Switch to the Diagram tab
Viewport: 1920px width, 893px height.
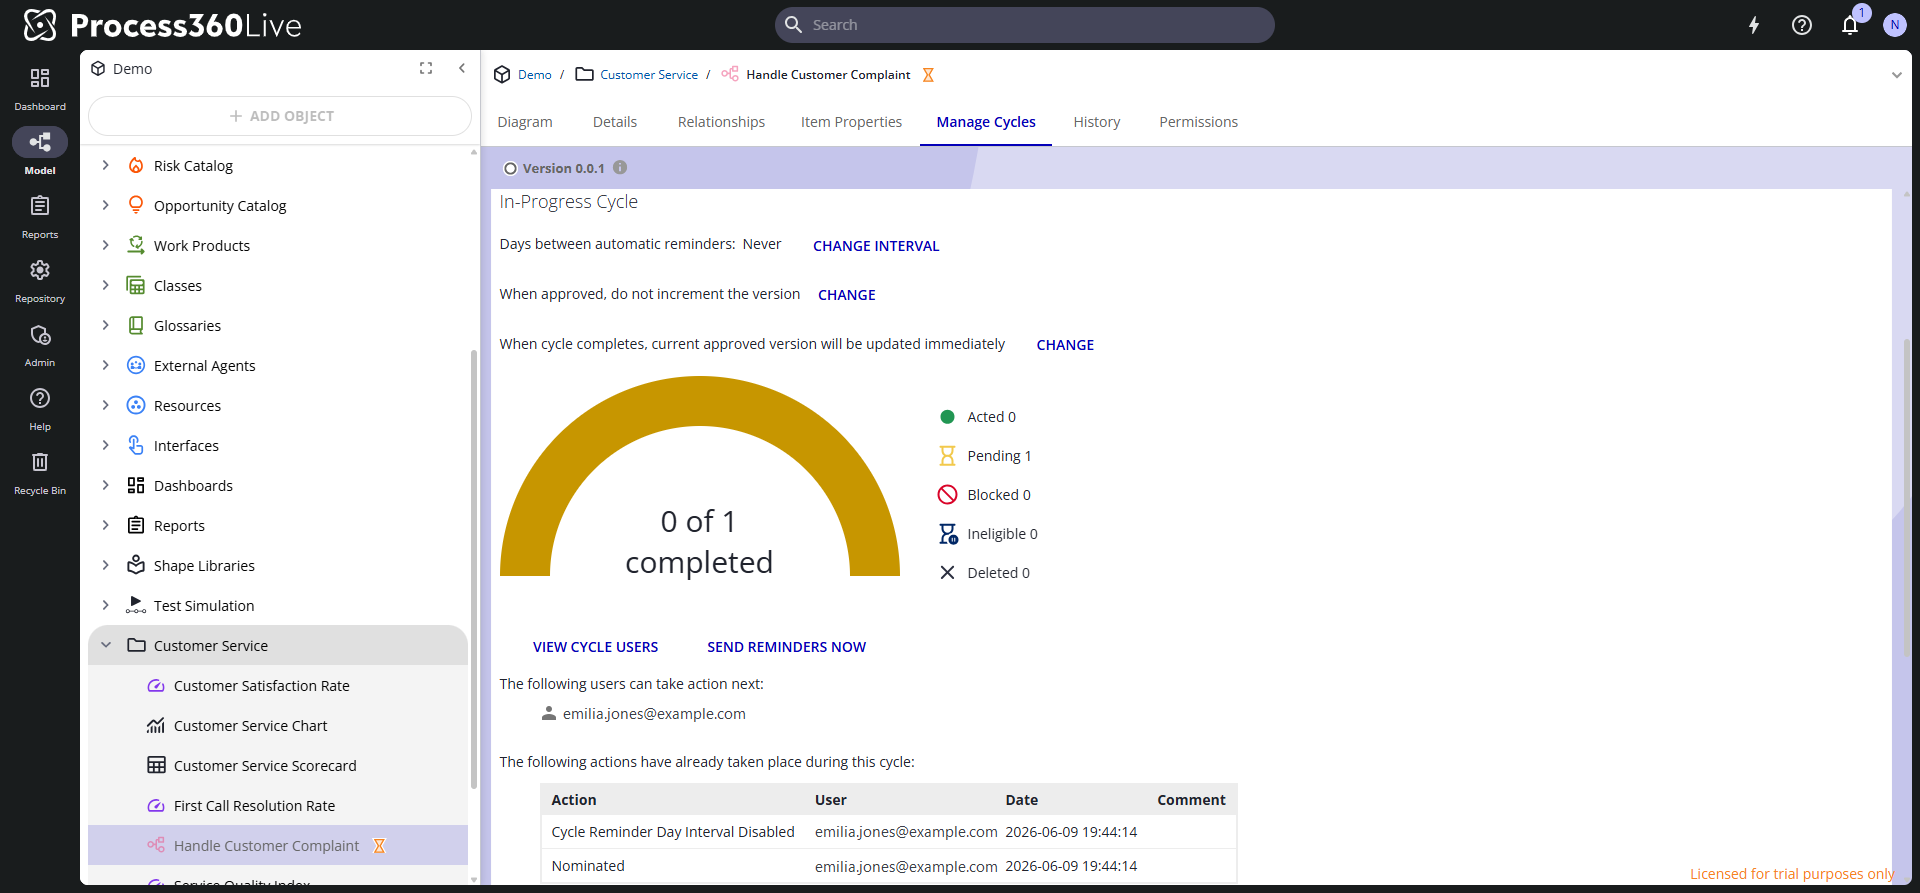point(525,122)
